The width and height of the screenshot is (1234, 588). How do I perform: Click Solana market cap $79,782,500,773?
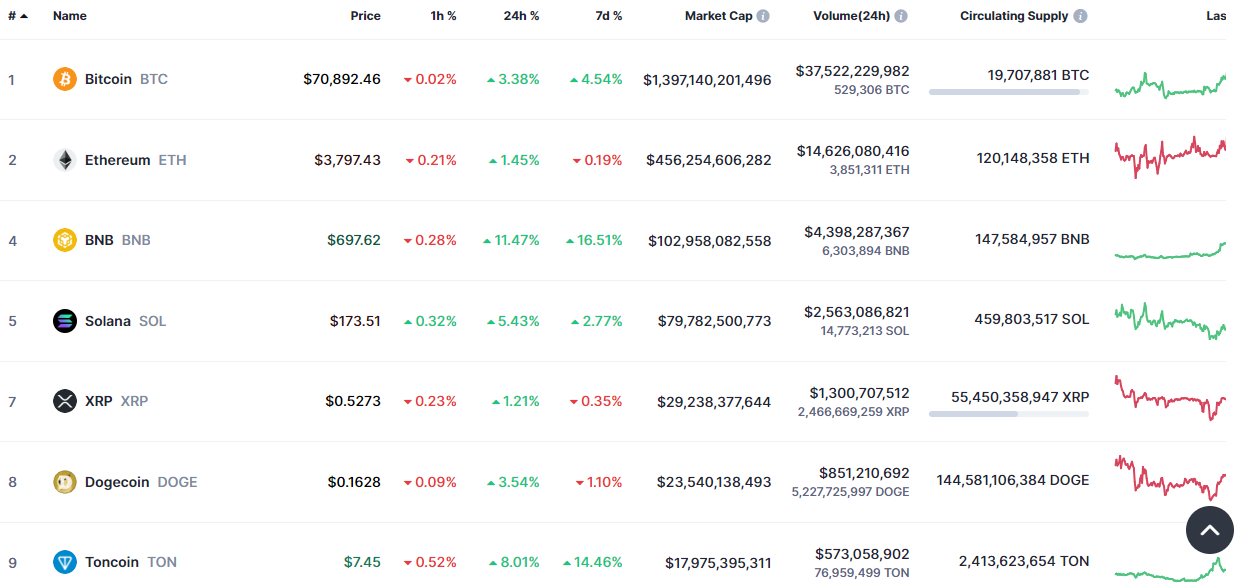(x=715, y=321)
